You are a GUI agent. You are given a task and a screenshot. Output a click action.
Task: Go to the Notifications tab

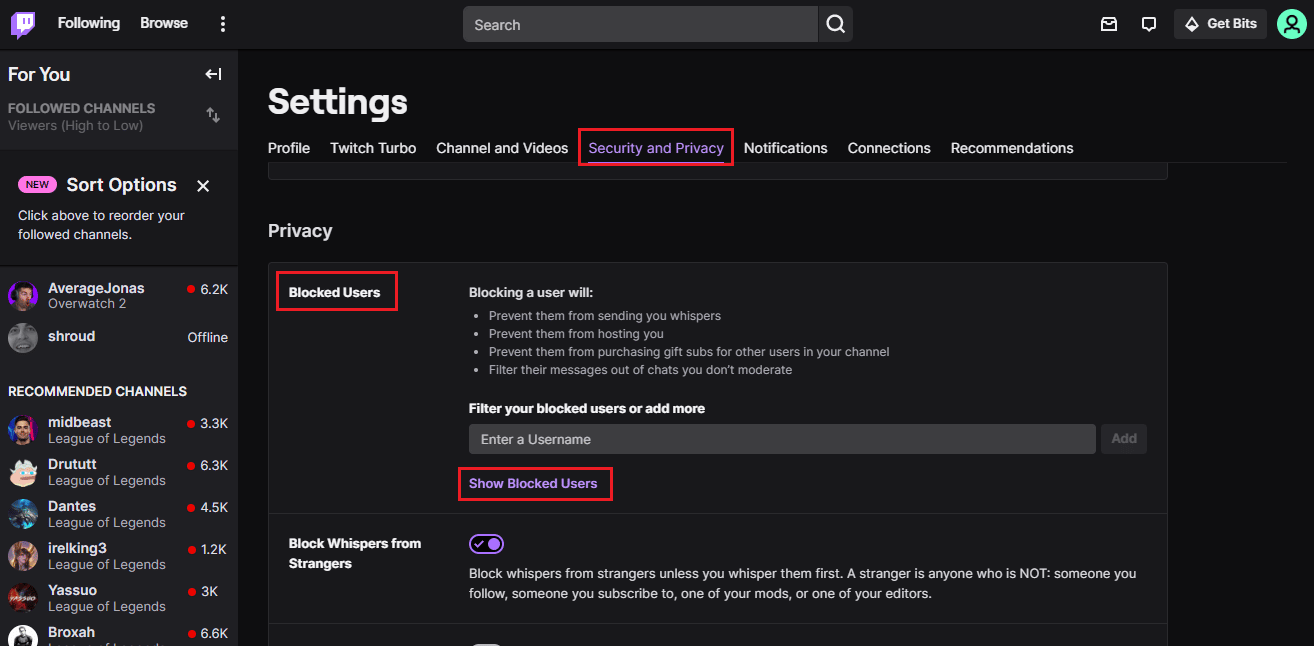[786, 148]
